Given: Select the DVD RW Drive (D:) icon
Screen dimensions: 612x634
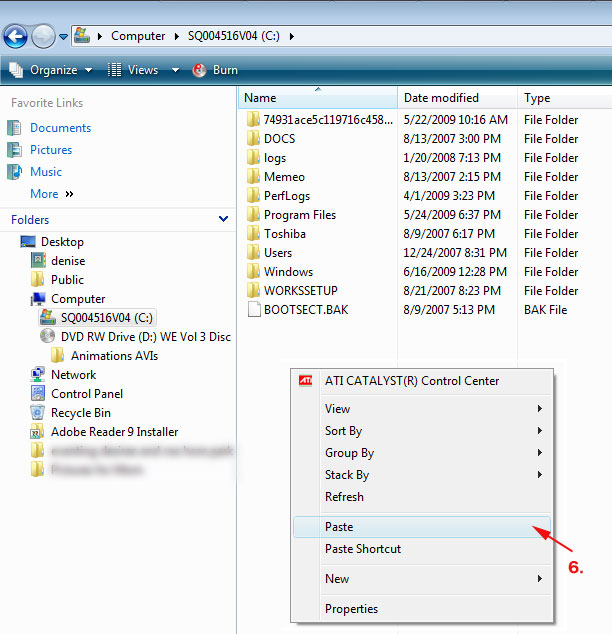Looking at the screenshot, I should [47, 337].
